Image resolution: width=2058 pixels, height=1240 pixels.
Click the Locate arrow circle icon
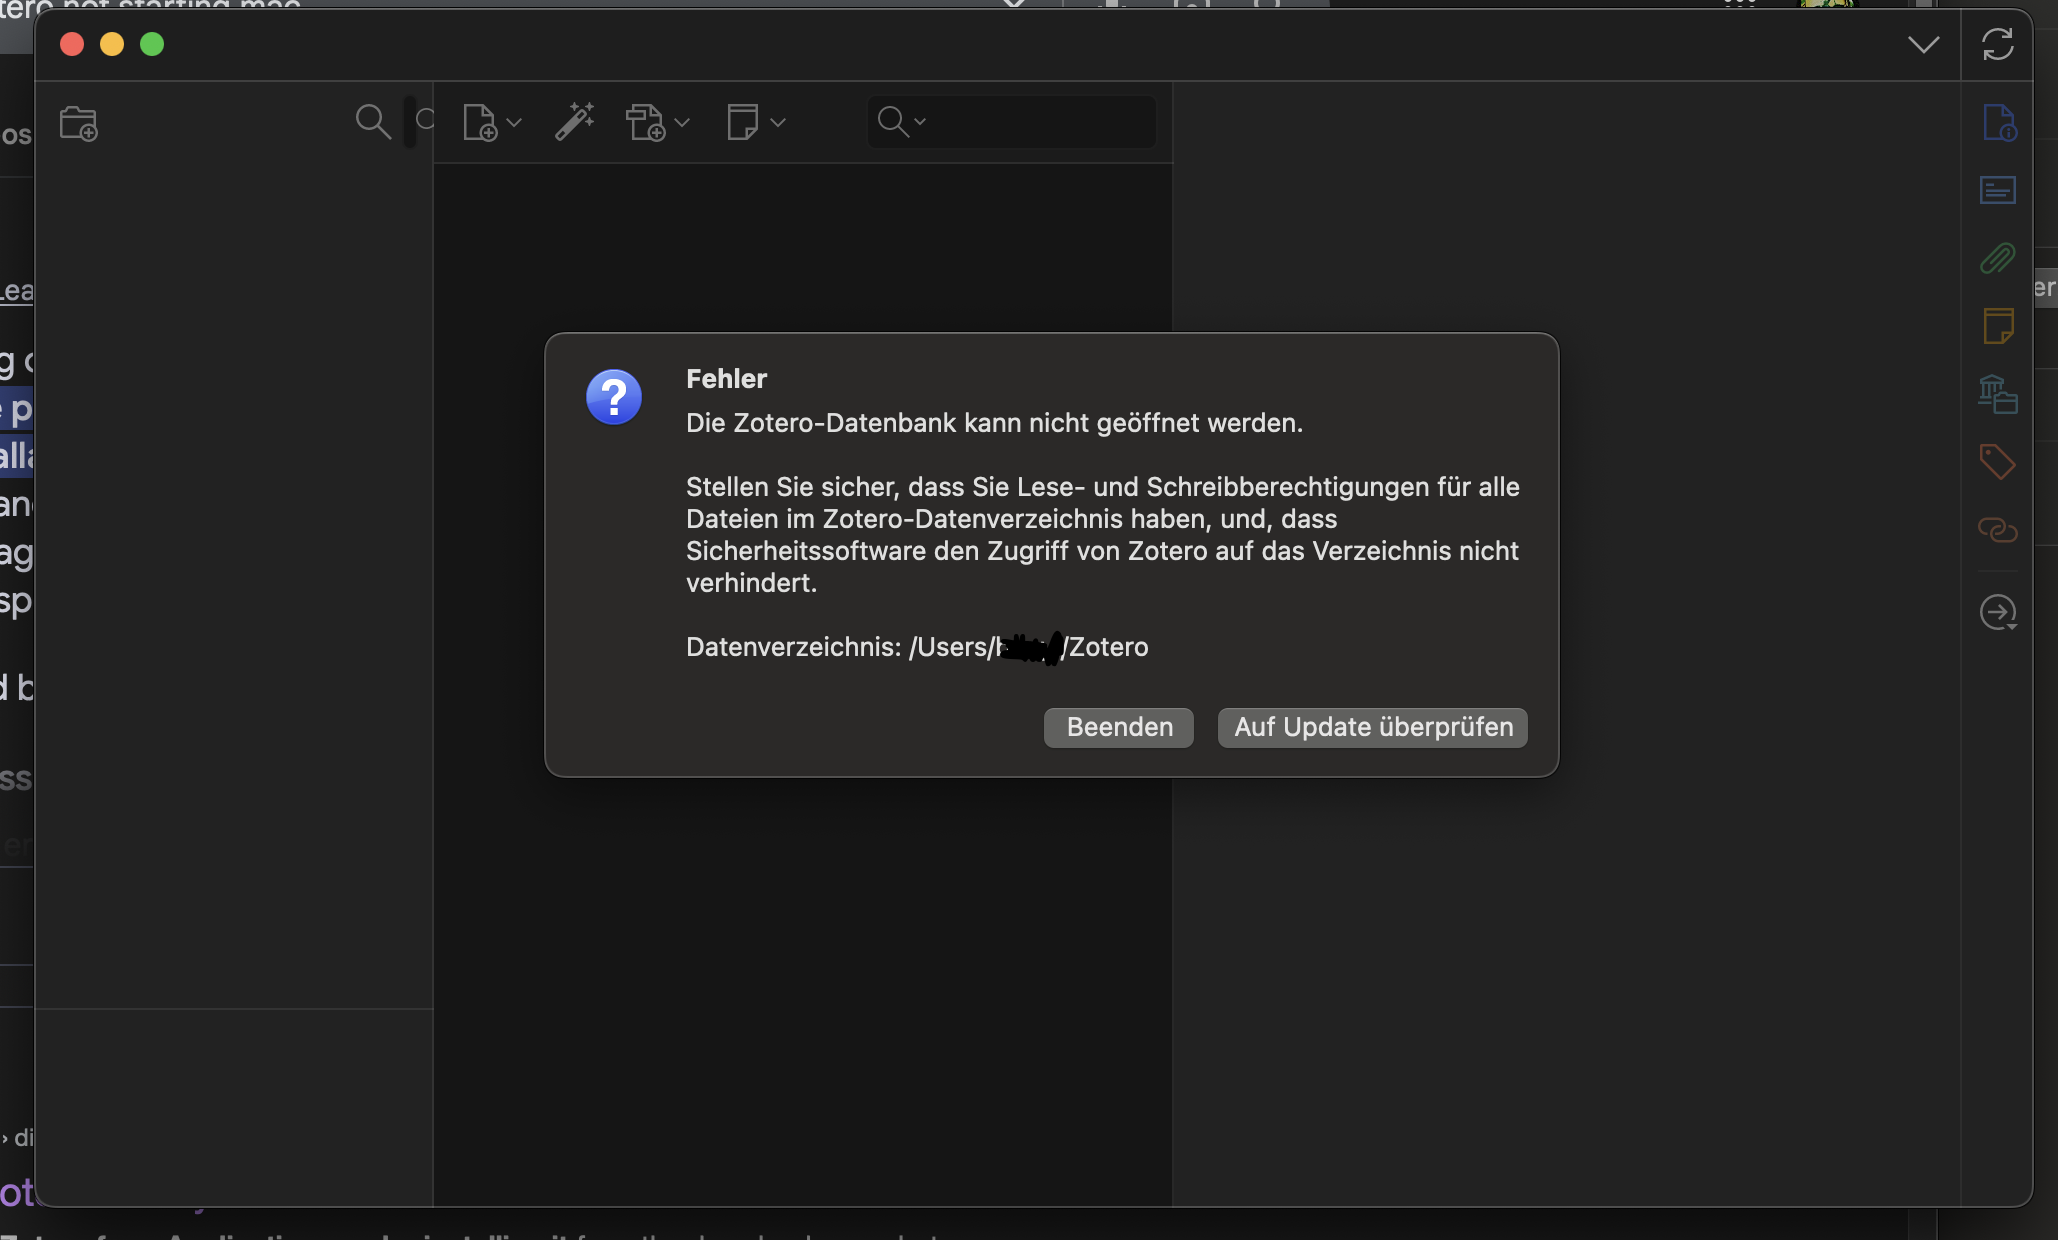(1998, 612)
